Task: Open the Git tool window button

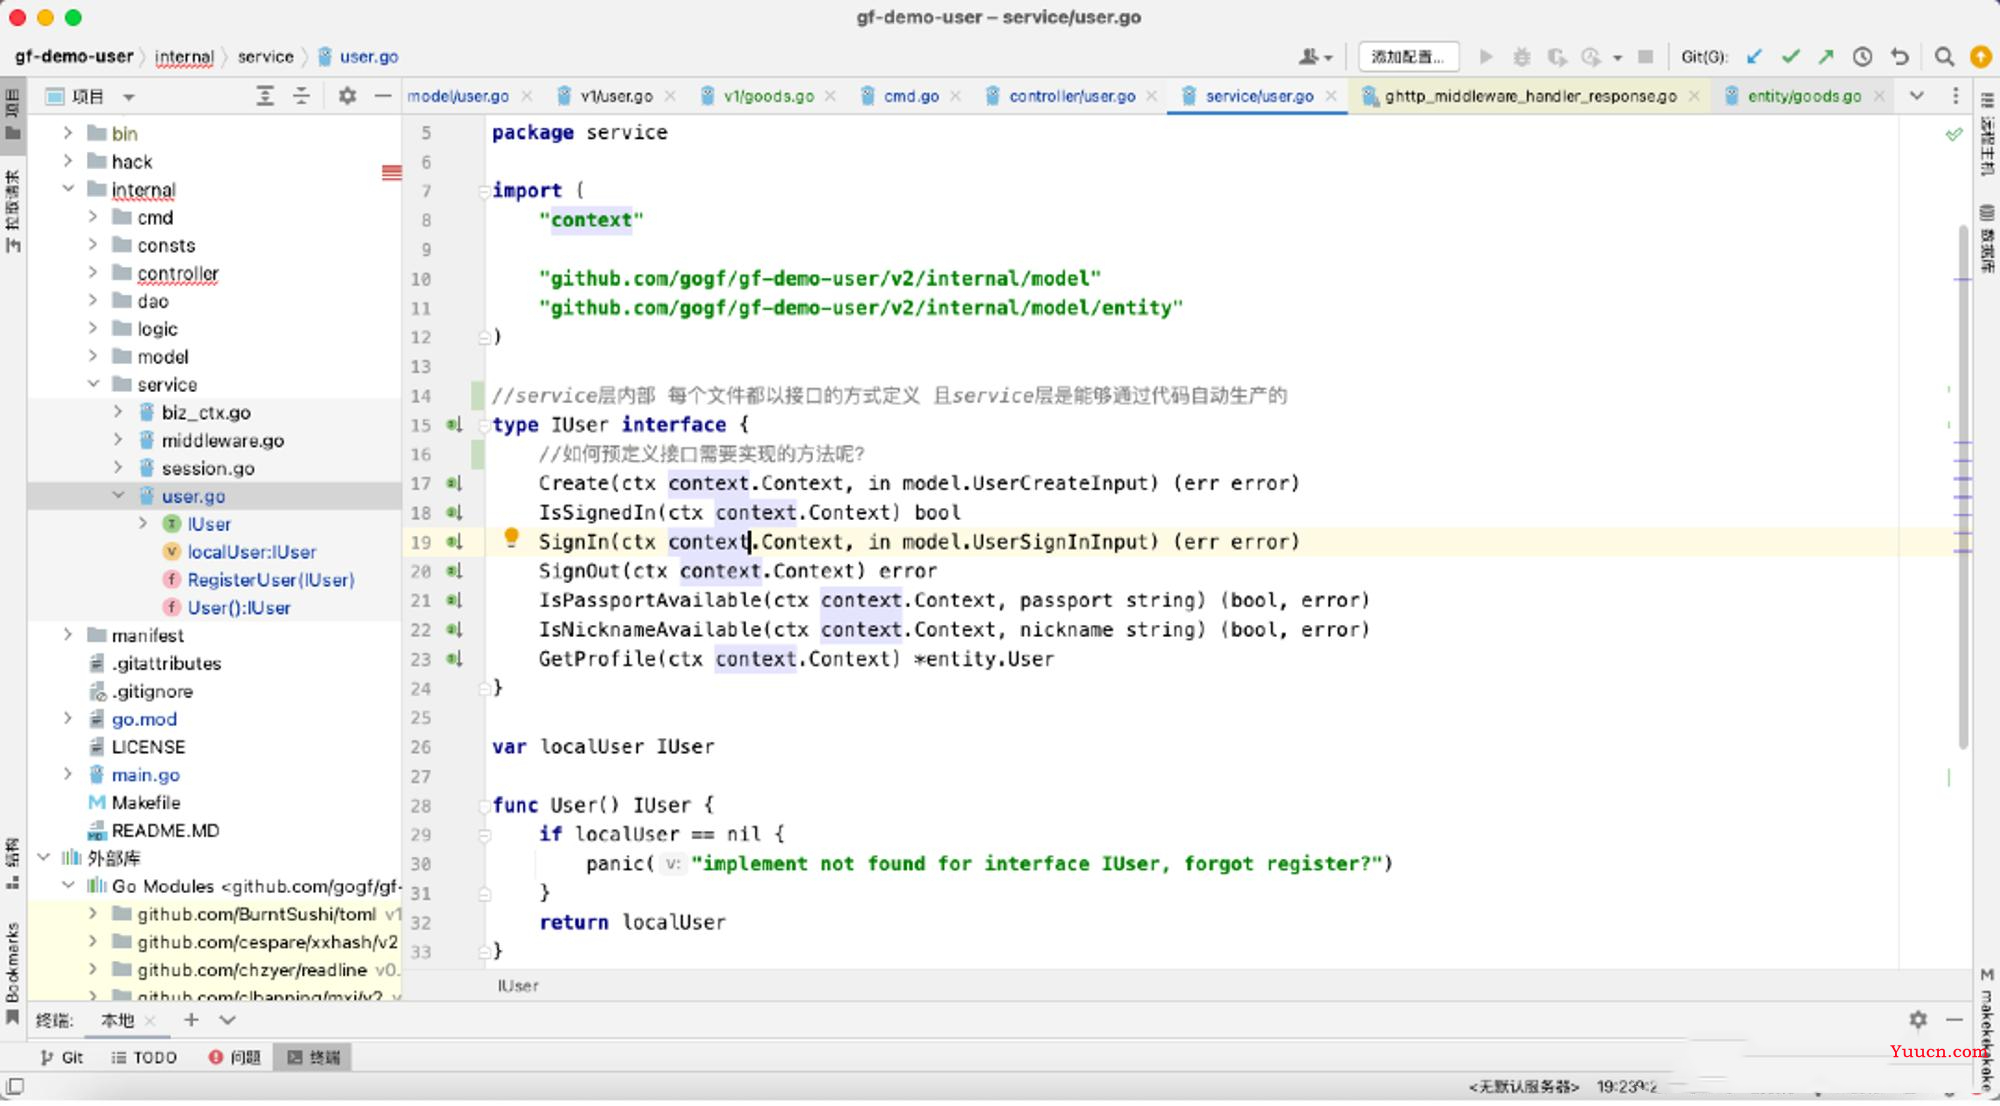Action: [x=62, y=1057]
